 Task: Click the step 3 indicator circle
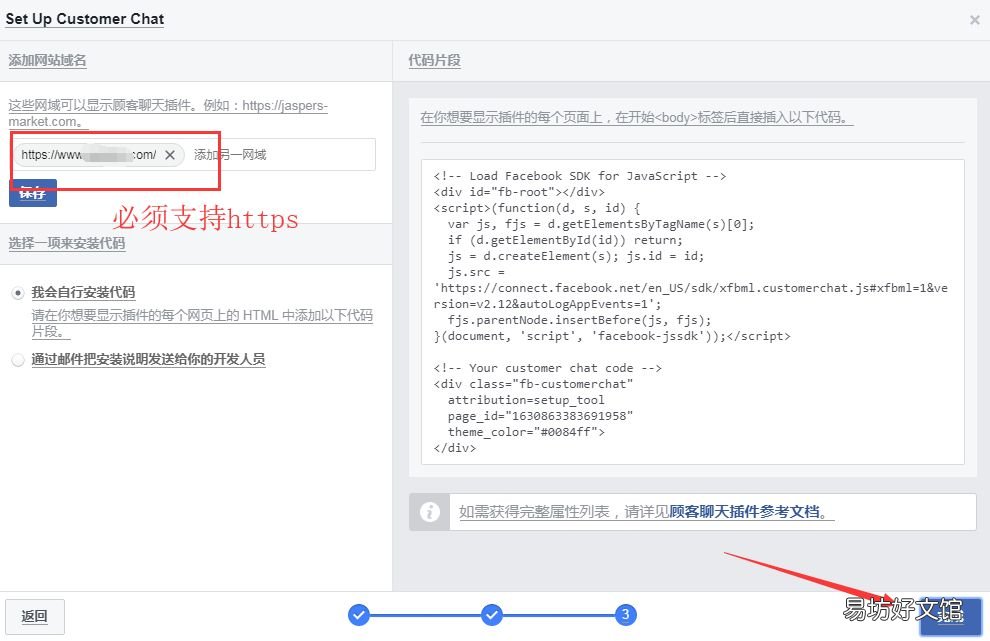pos(625,614)
